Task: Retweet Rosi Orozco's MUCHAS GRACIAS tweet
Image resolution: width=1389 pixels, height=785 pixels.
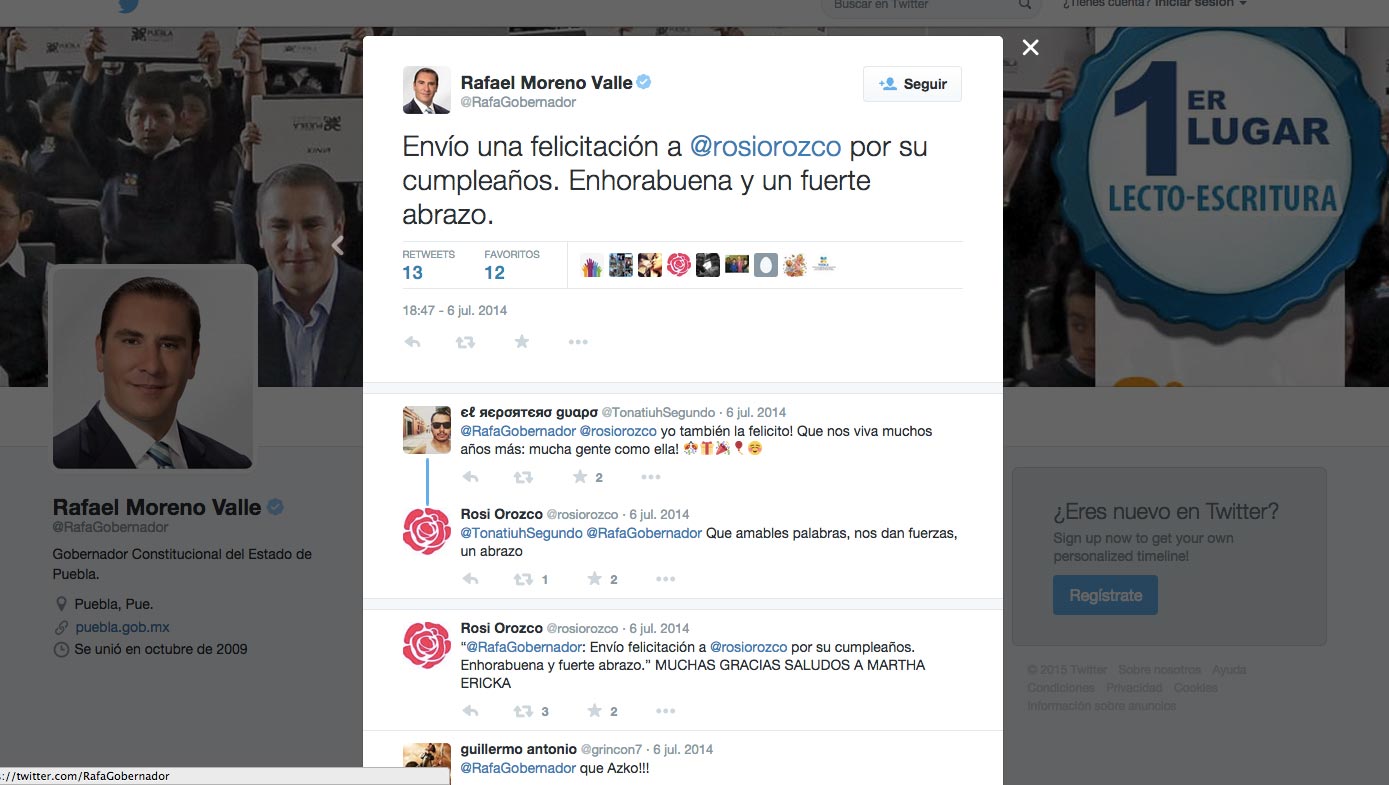Action: [x=523, y=711]
